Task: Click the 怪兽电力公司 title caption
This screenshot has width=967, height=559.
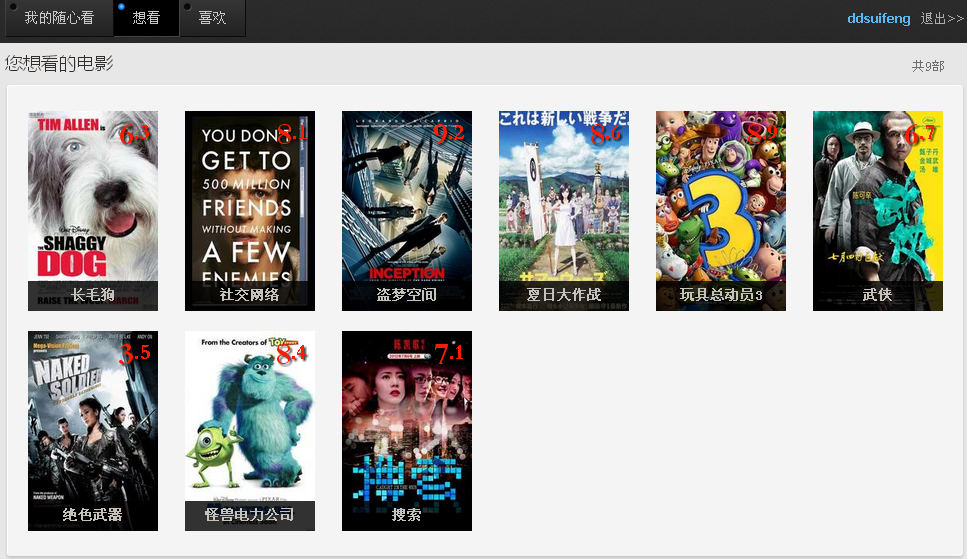Action: click(x=250, y=515)
